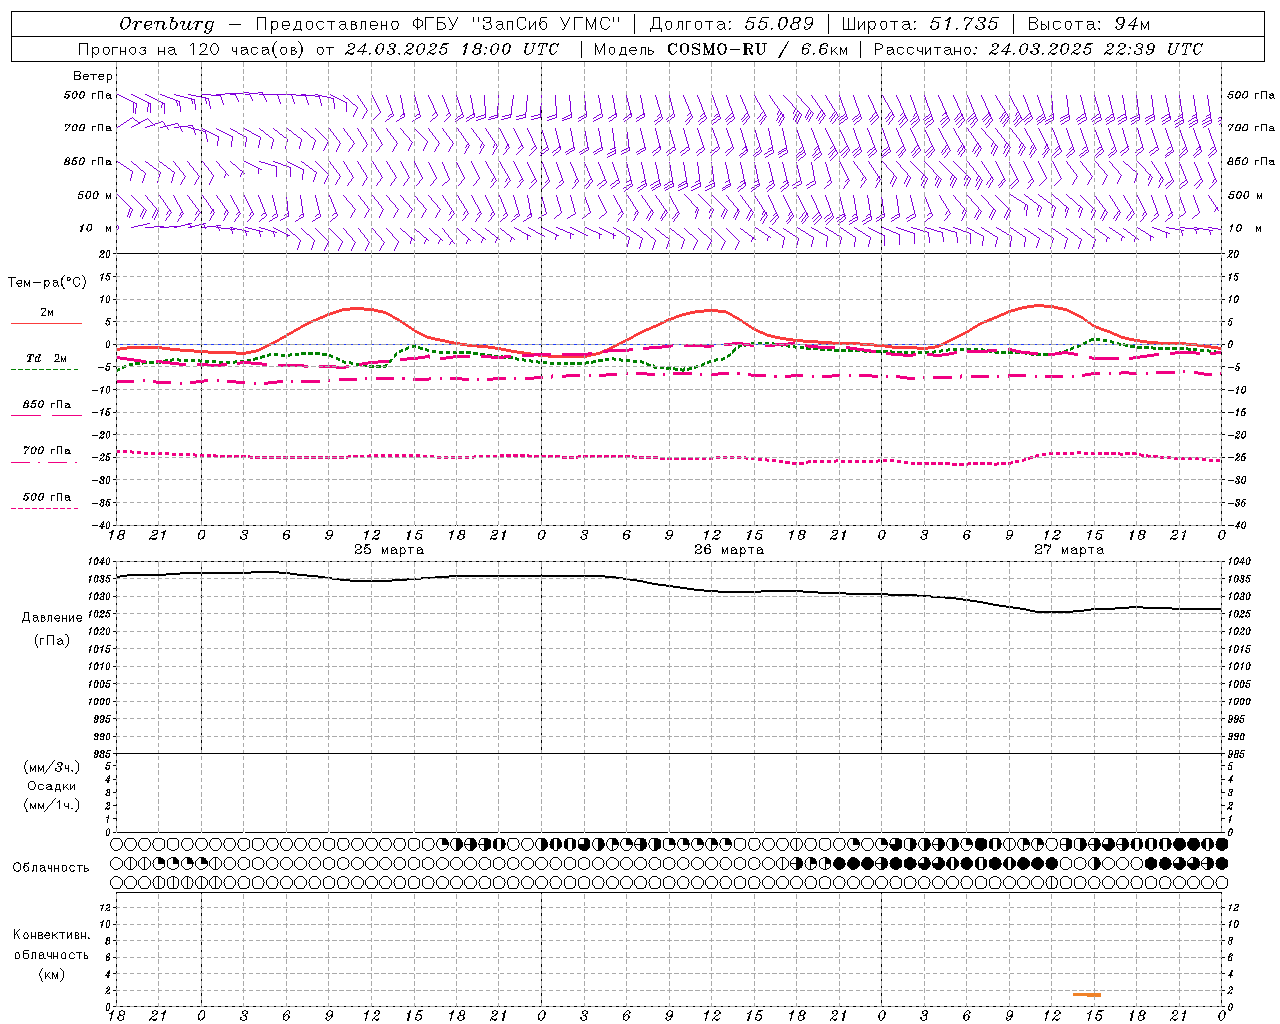Click the "27 марта" date label
This screenshot has width=1280, height=1024.
pos(1069,550)
